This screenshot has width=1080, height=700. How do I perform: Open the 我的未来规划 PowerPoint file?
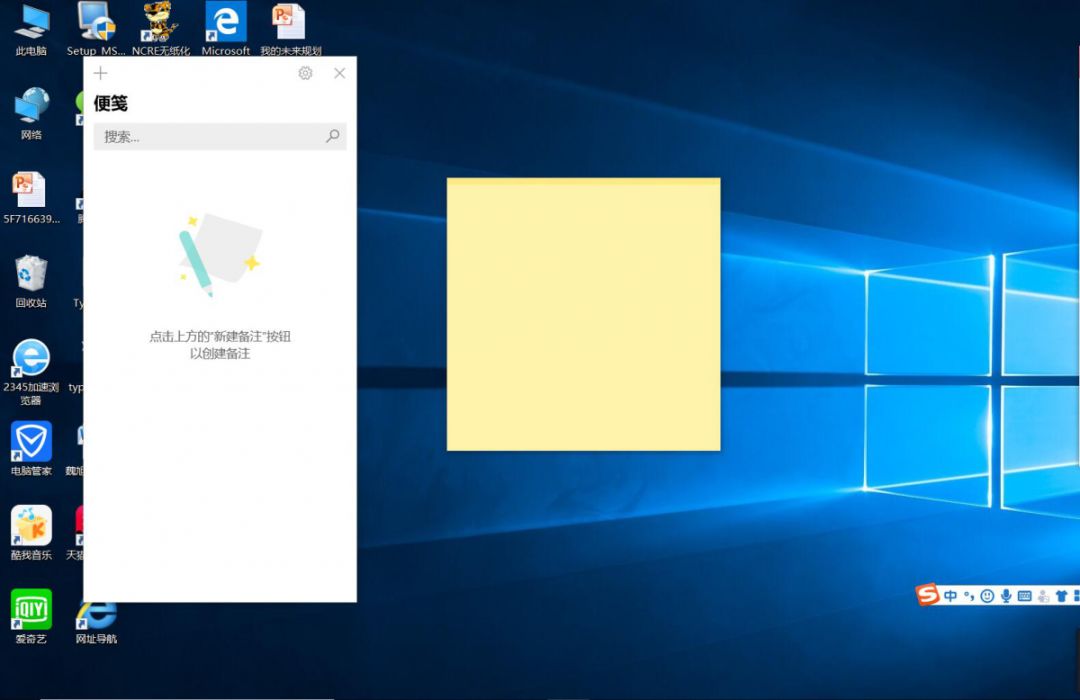(x=289, y=20)
